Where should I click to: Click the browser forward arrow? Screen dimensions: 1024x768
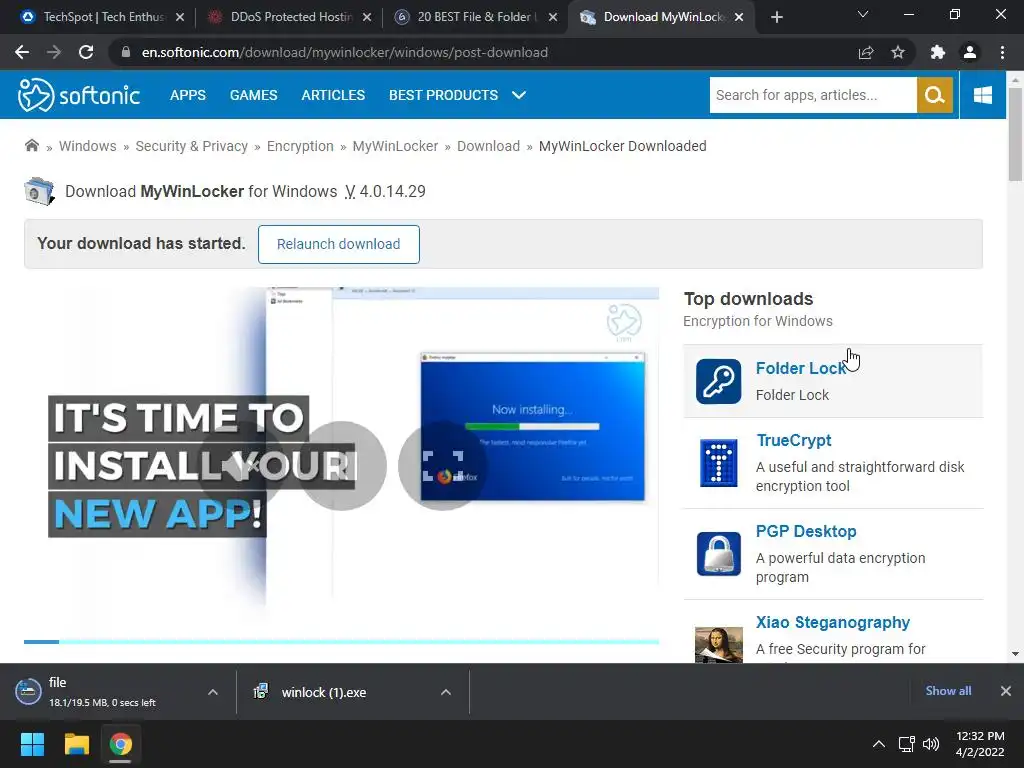point(54,52)
